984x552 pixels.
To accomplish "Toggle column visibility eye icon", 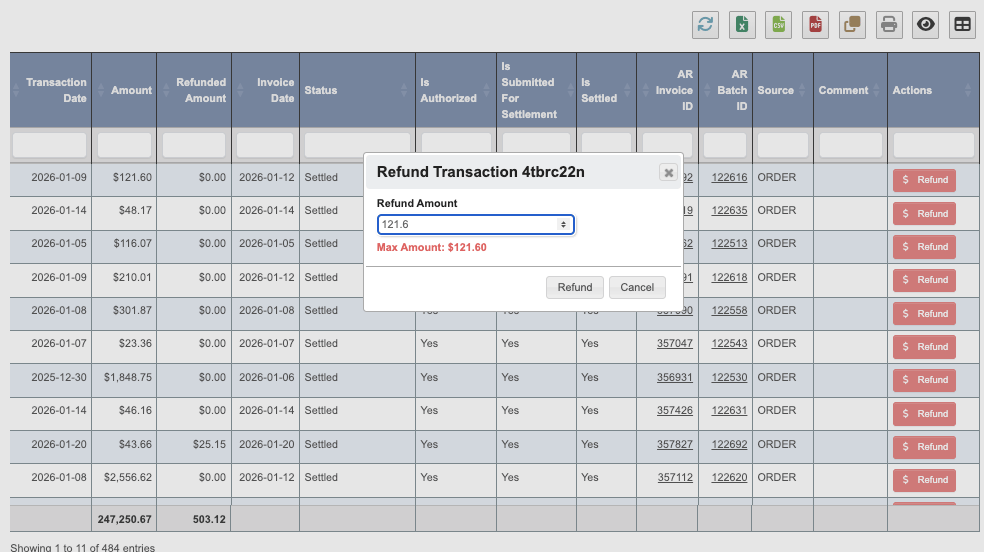I will pos(926,25).
